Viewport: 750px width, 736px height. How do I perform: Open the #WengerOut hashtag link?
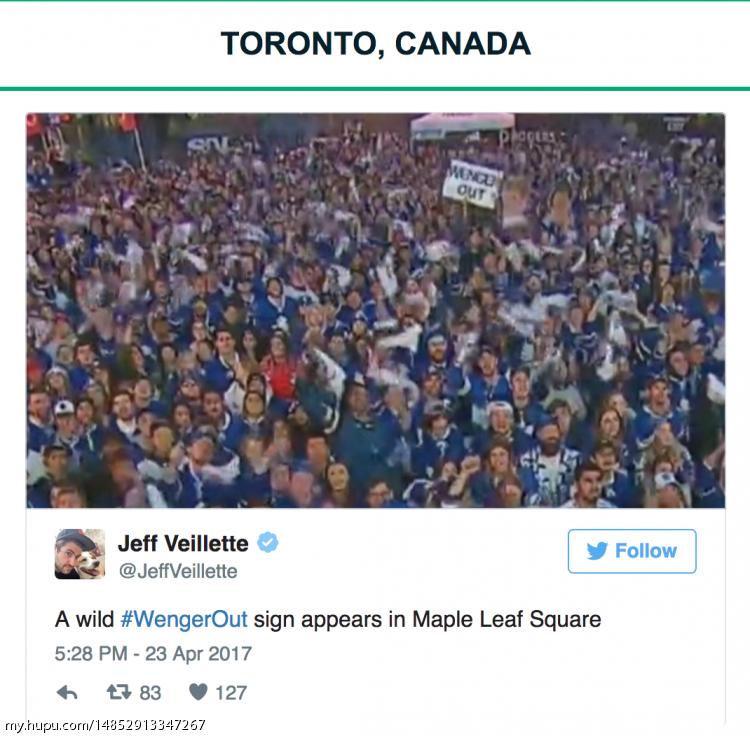[x=184, y=619]
